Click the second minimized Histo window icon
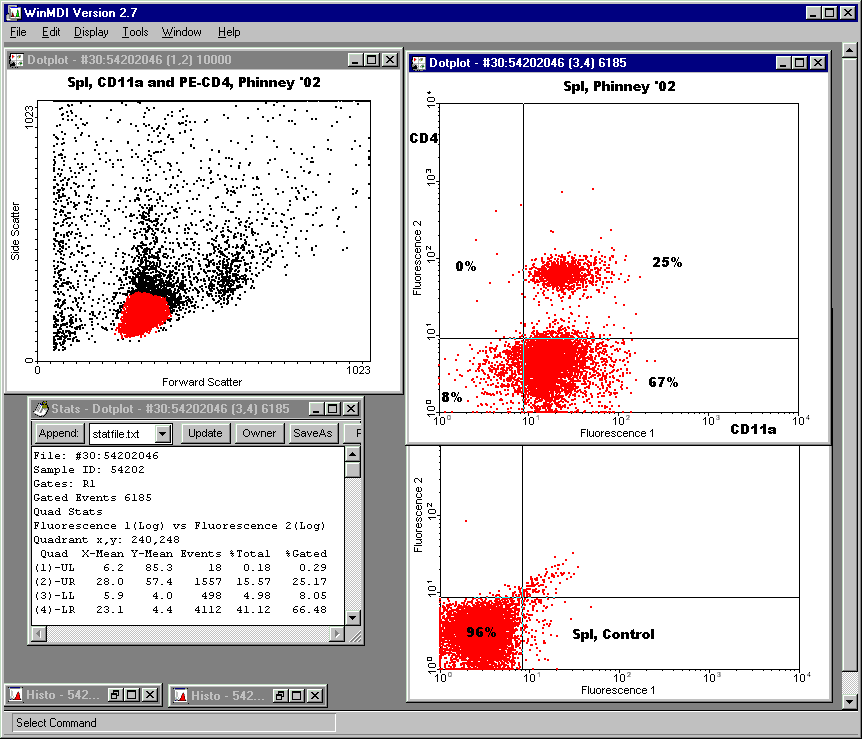The image size is (862, 739). tap(181, 695)
